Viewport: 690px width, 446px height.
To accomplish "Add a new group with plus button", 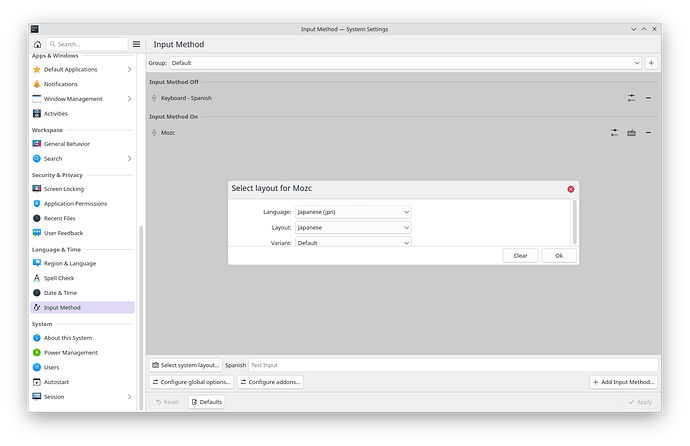I will pyautogui.click(x=651, y=63).
